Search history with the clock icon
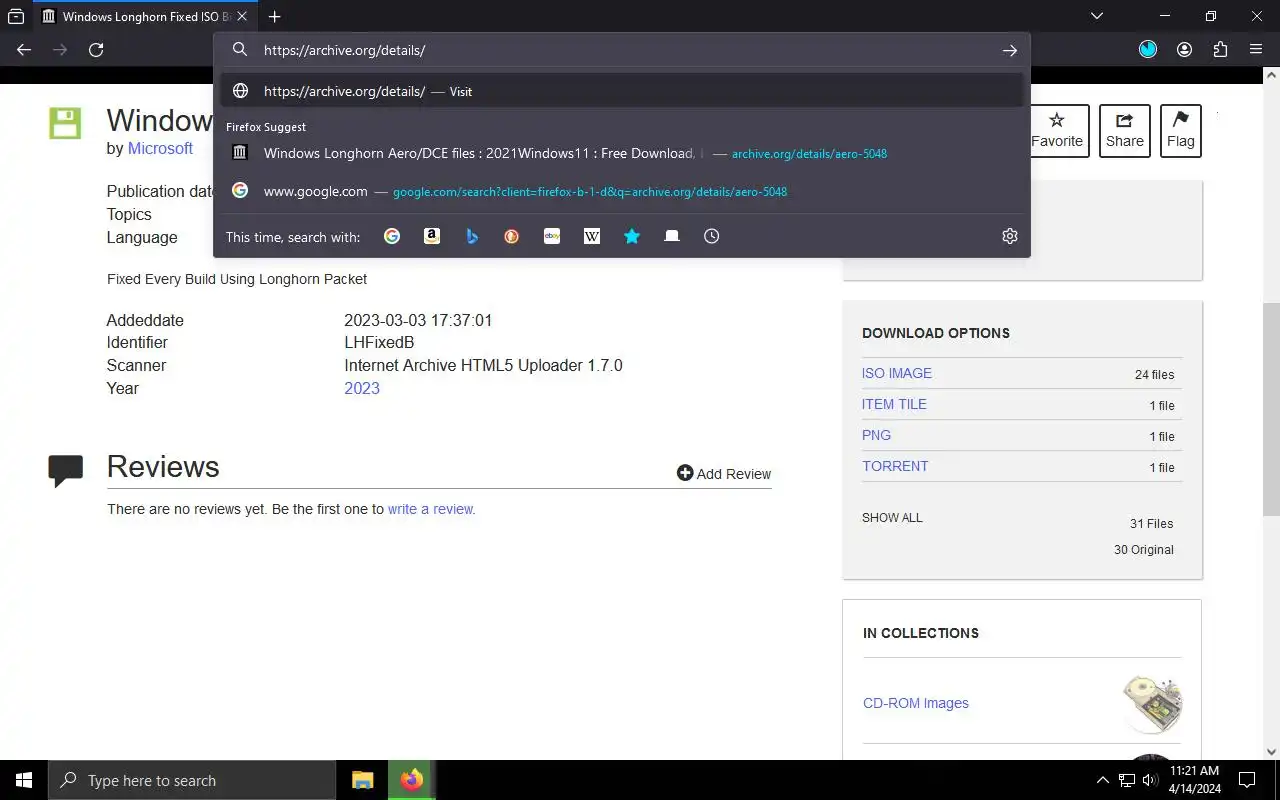The width and height of the screenshot is (1280, 800). [x=711, y=236]
